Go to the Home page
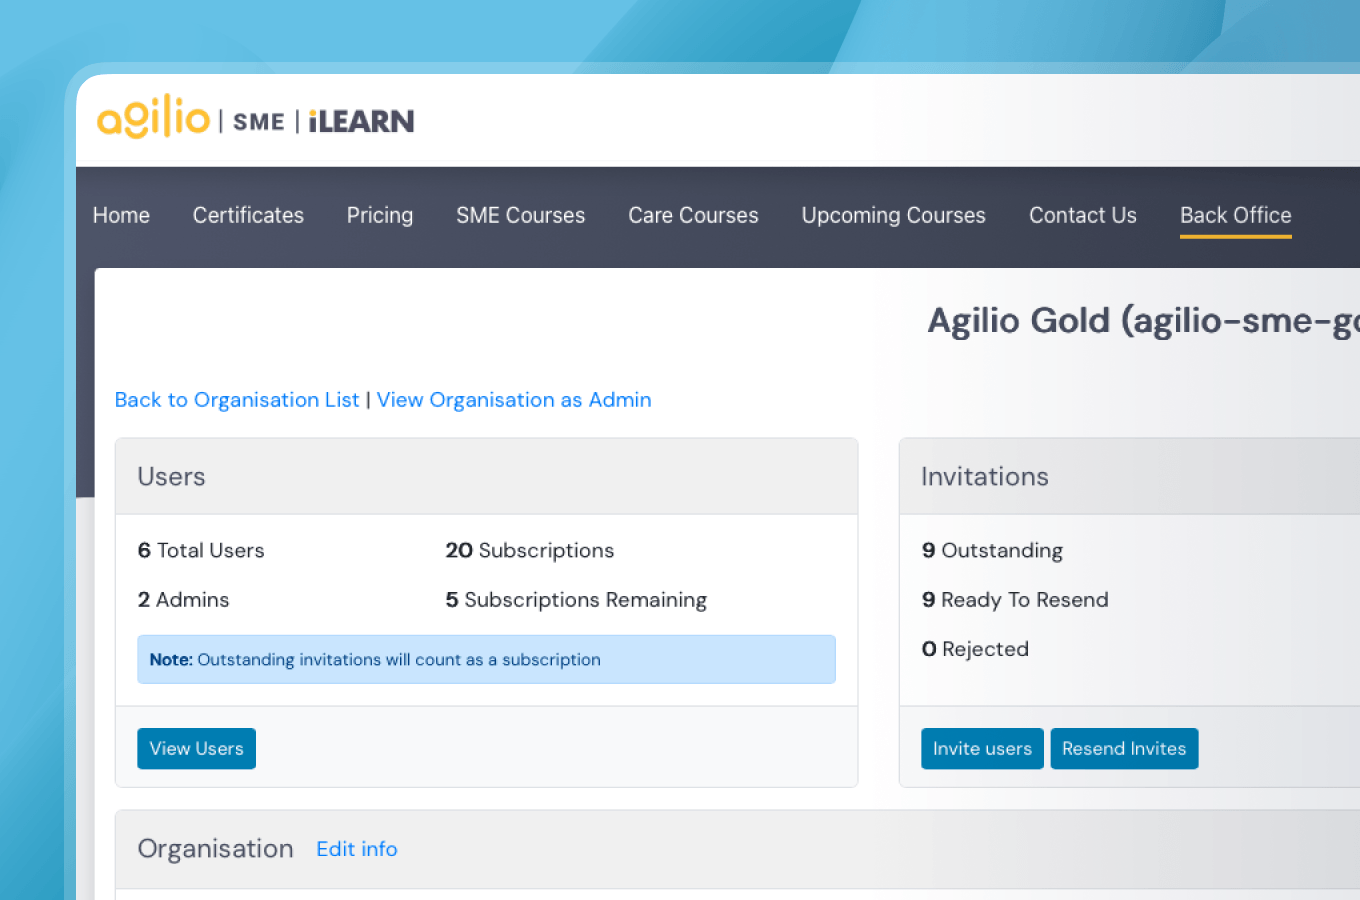 point(121,215)
